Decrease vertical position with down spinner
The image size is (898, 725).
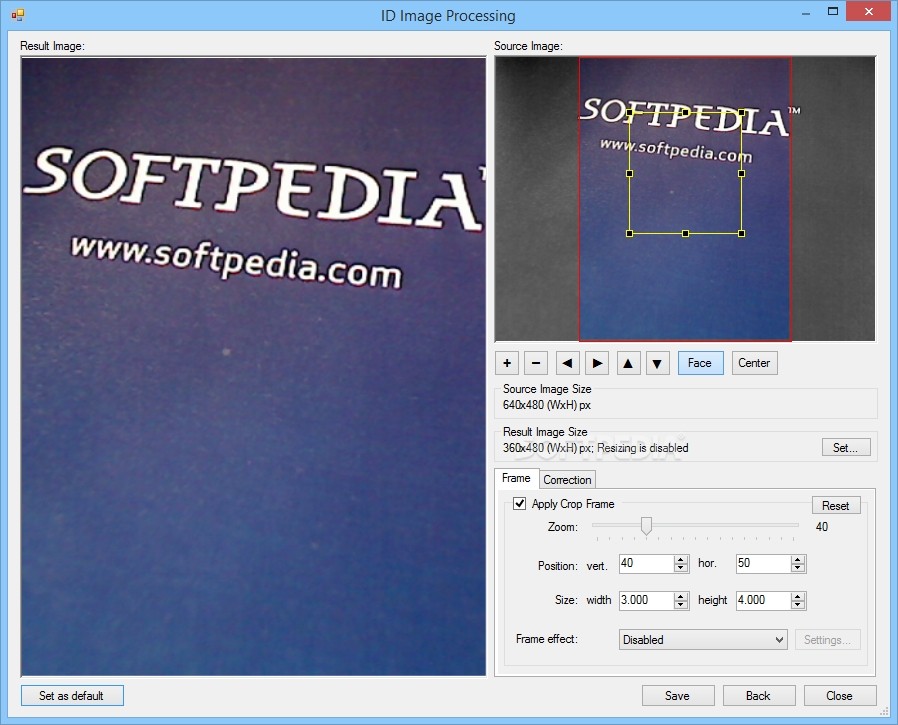click(x=680, y=568)
